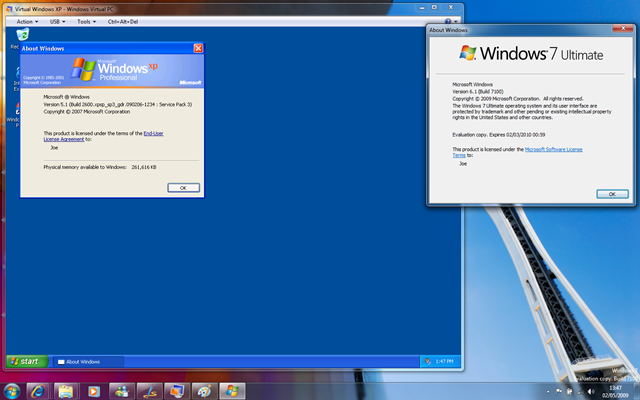Viewport: 640px width, 400px height.
Task: Open the USB dropdown menu
Action: (57, 22)
